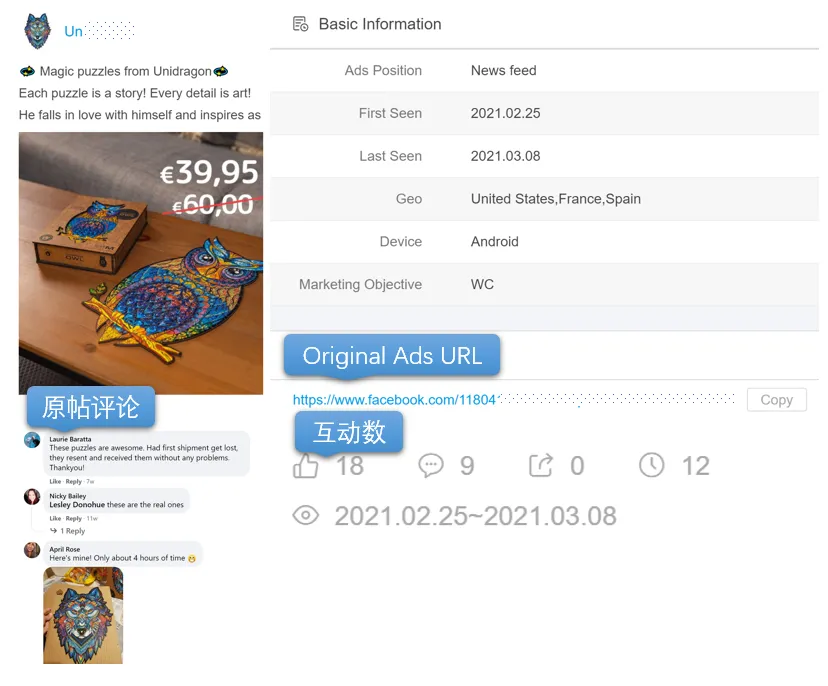Image resolution: width=828 pixels, height=686 pixels.
Task: Click Nicky Bailey's commenter avatar
Action: (x=32, y=496)
